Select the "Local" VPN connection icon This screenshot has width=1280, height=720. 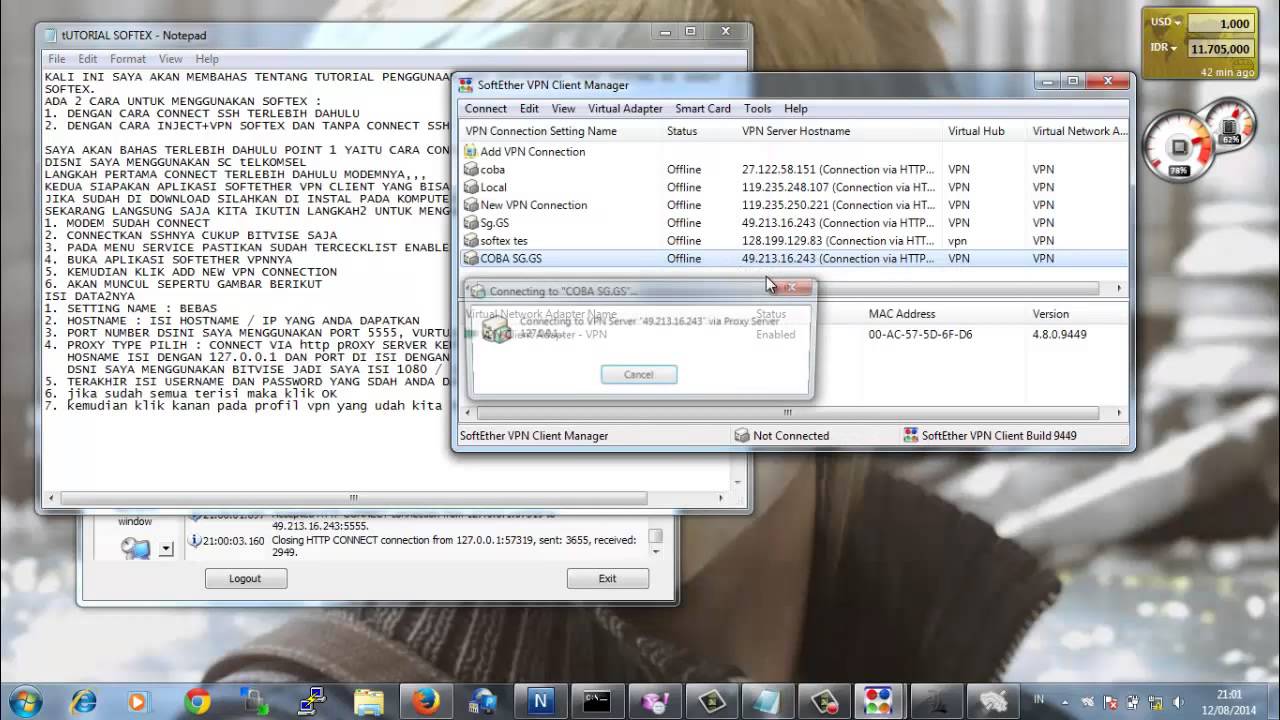(471, 188)
